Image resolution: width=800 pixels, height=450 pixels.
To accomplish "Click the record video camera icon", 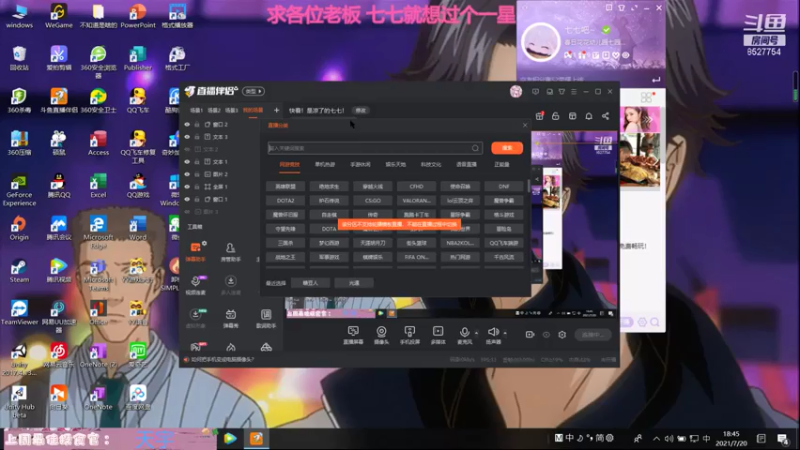I will tap(530, 335).
